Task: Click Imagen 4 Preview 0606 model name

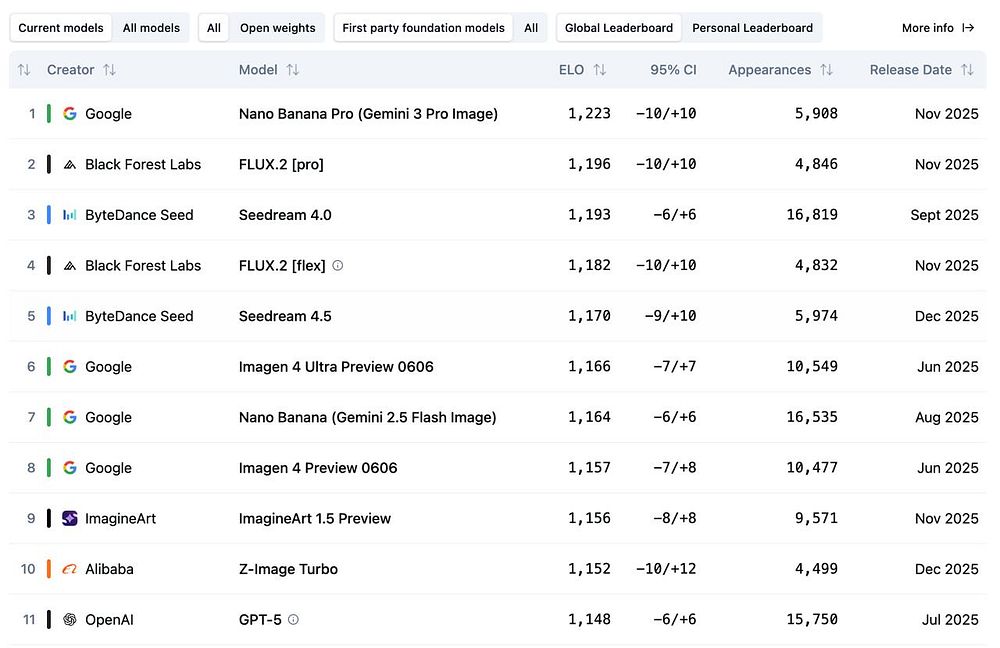Action: pos(318,468)
